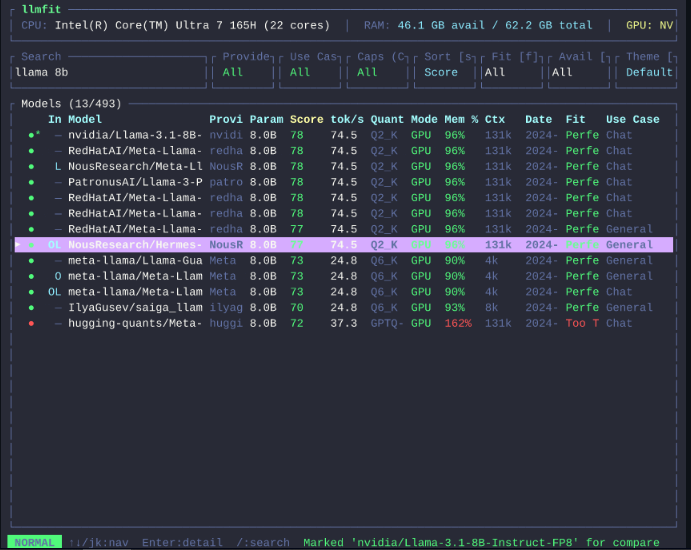
Task: Open the Caps filter box
Action: [x=377, y=72]
